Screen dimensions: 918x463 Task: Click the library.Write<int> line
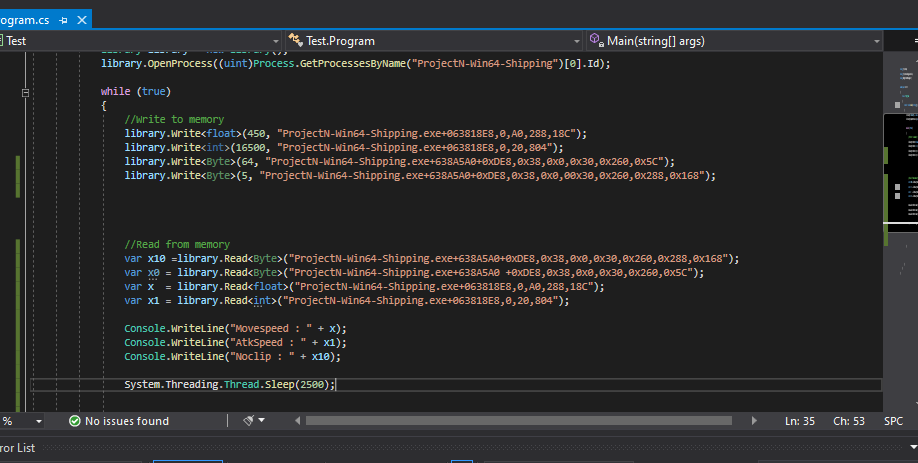tap(344, 148)
